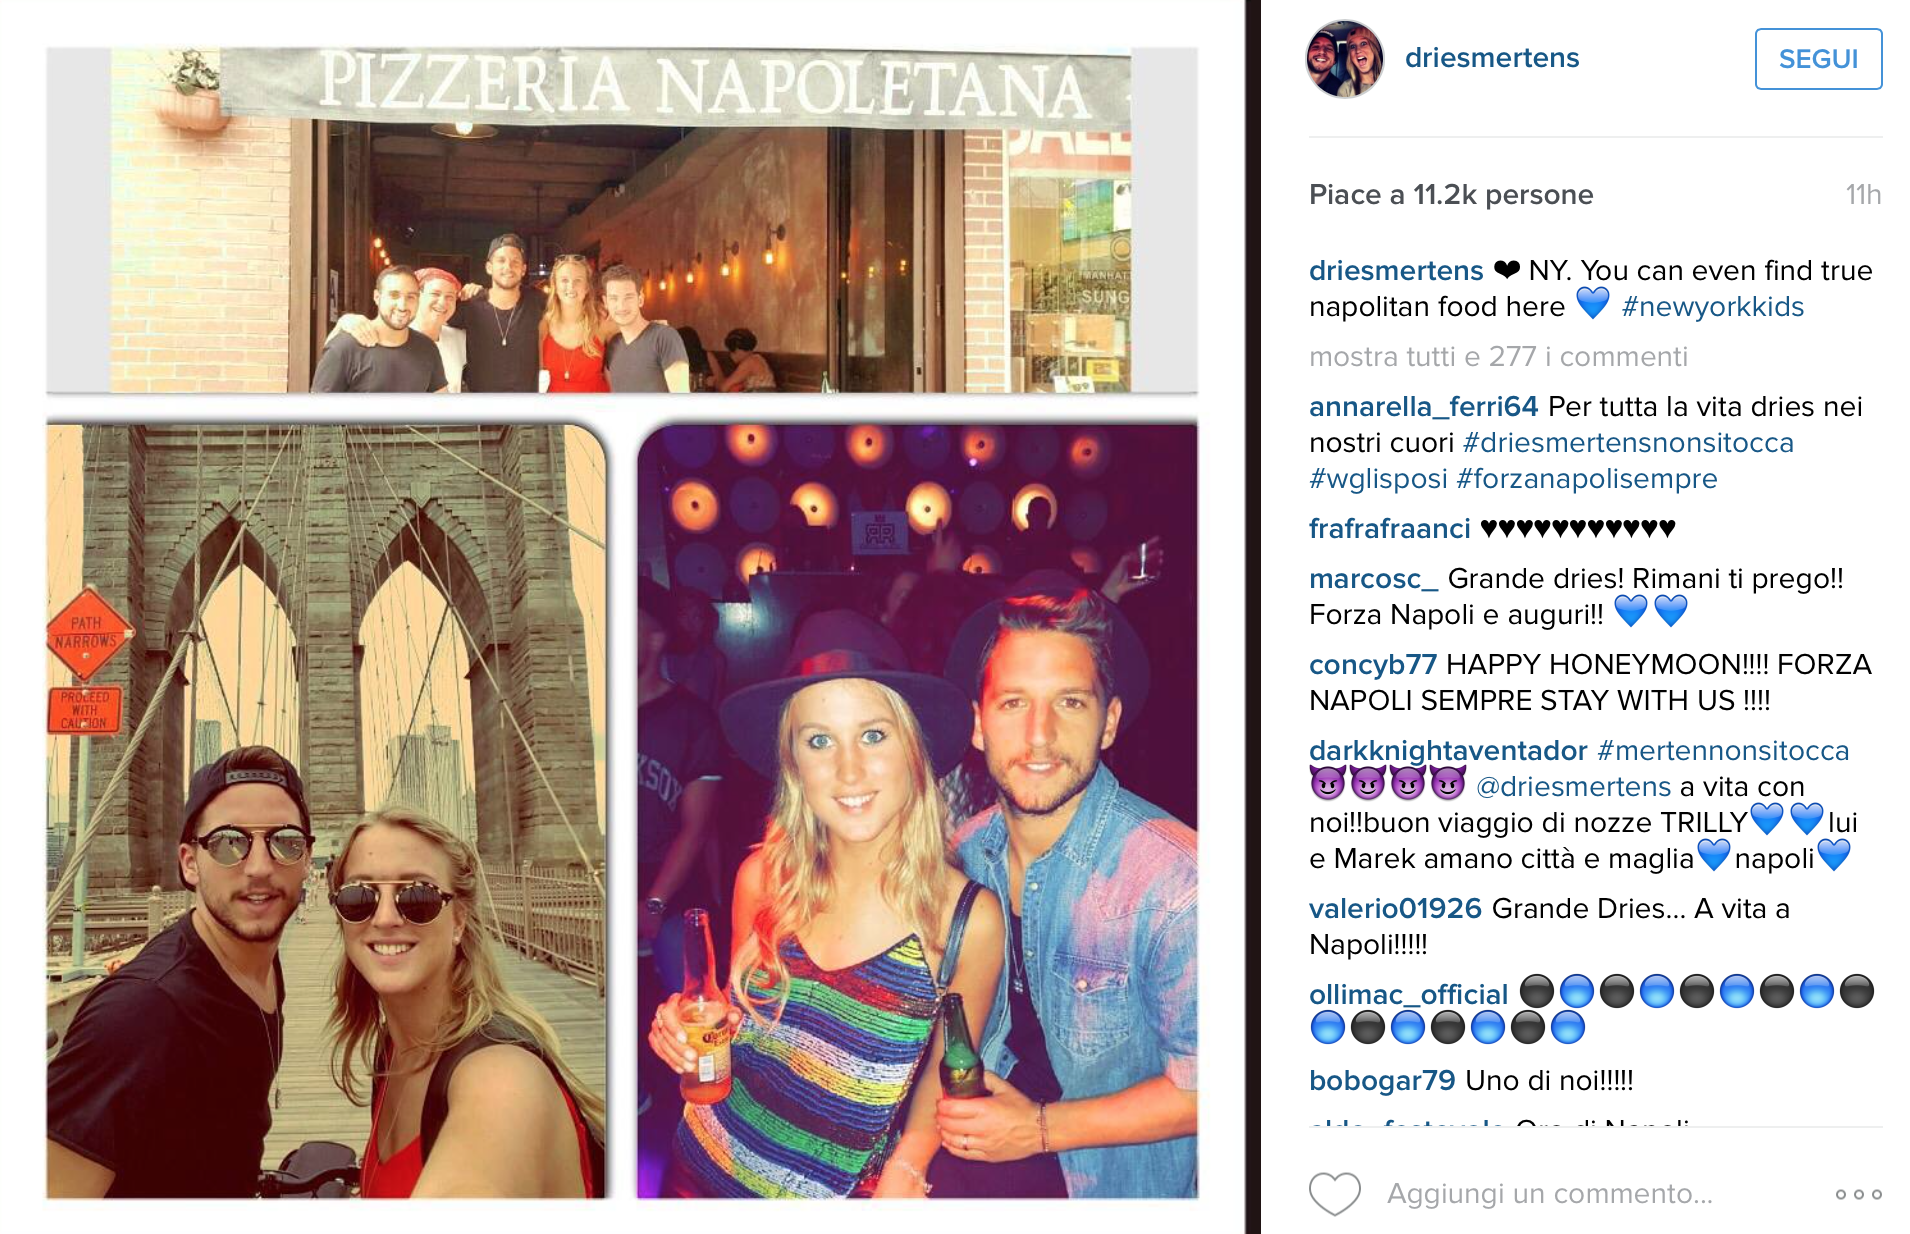This screenshot has height=1234, width=1910.
Task: Open the driesmertens username in header
Action: 1492,58
